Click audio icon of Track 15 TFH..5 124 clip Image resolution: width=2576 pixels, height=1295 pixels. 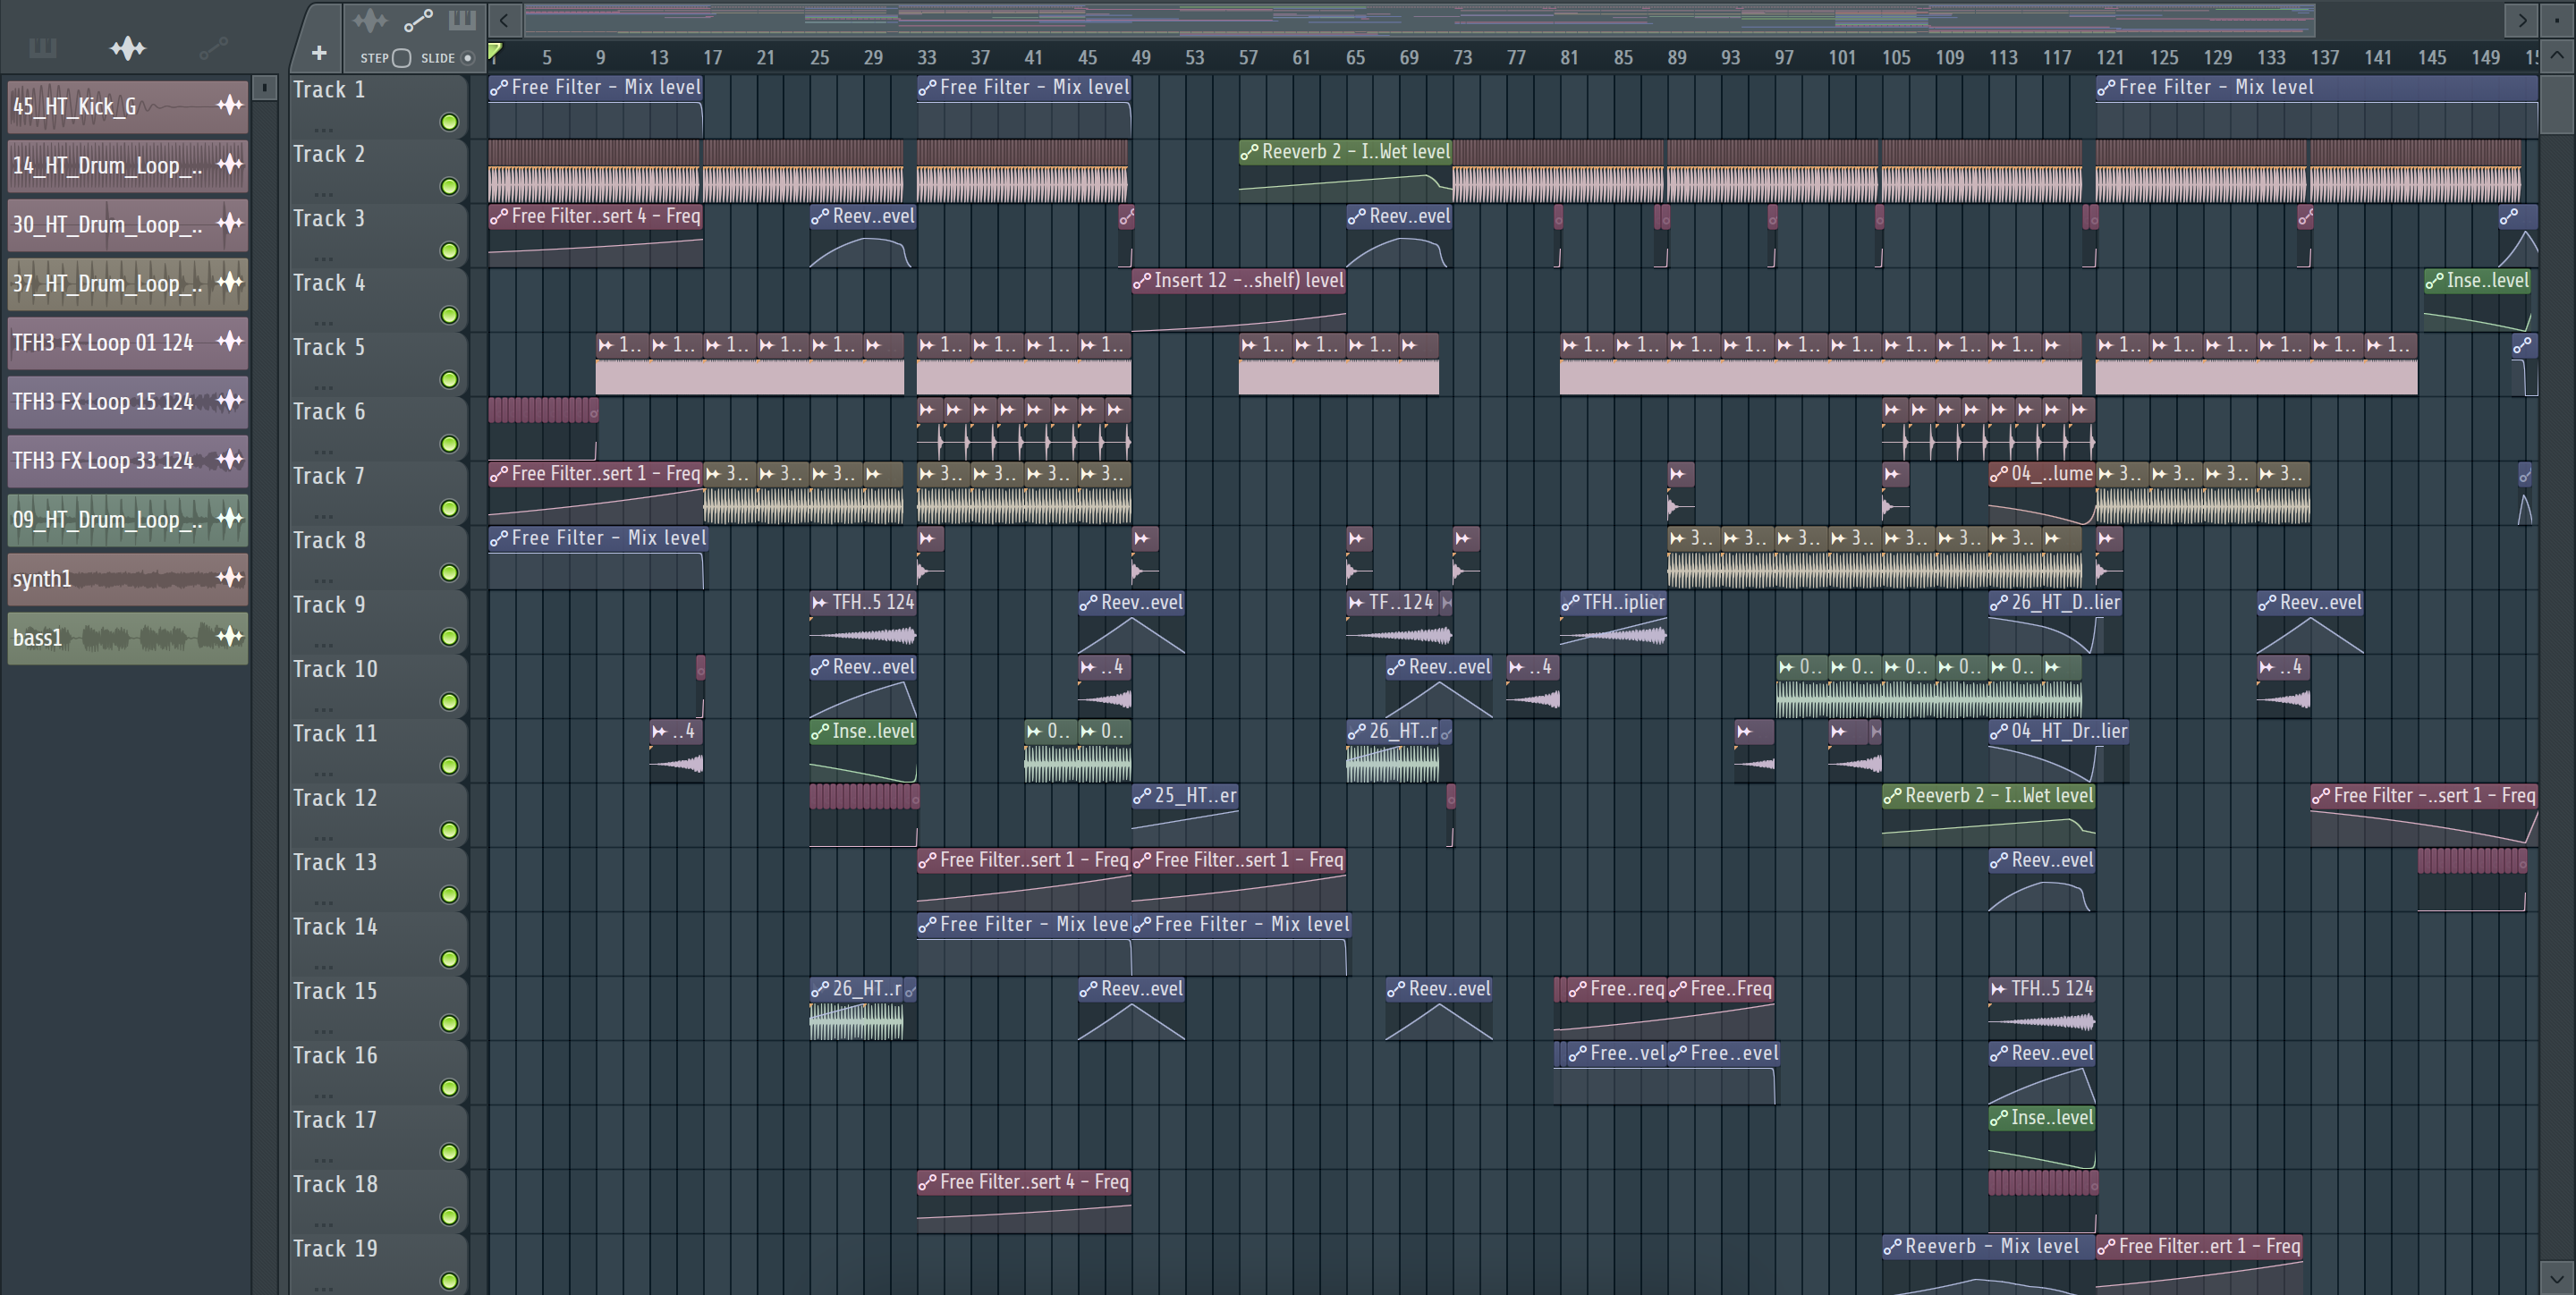tap(1998, 988)
